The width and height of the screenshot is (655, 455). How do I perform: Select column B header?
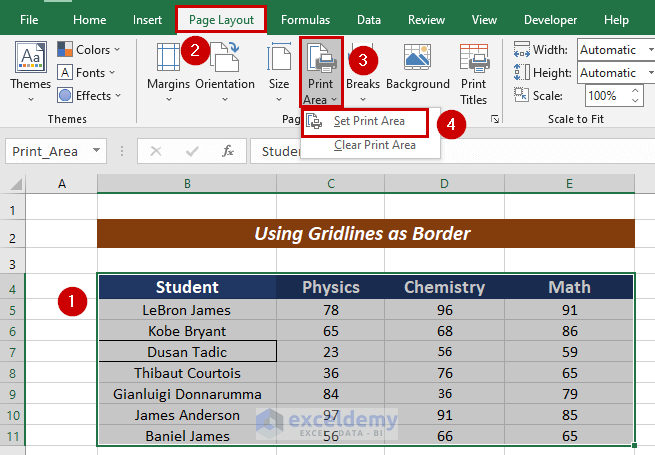point(187,184)
